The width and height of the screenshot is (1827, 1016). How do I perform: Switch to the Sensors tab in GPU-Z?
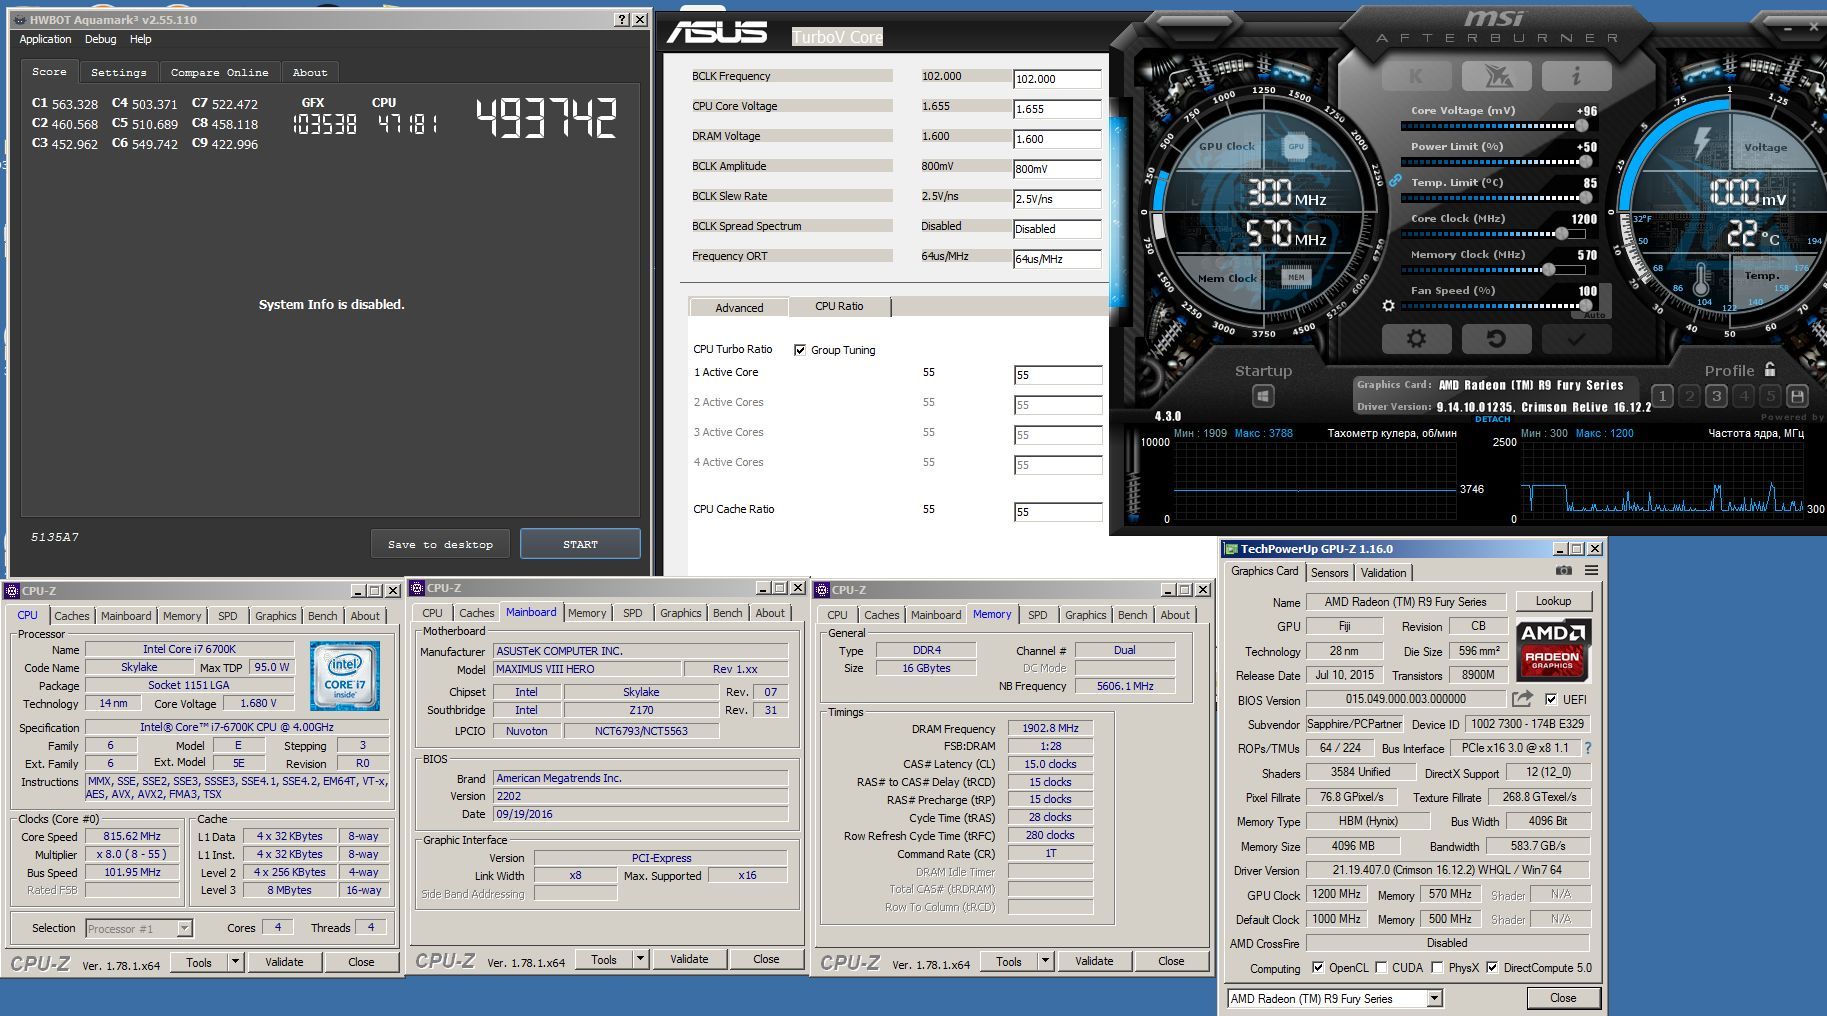point(1329,572)
